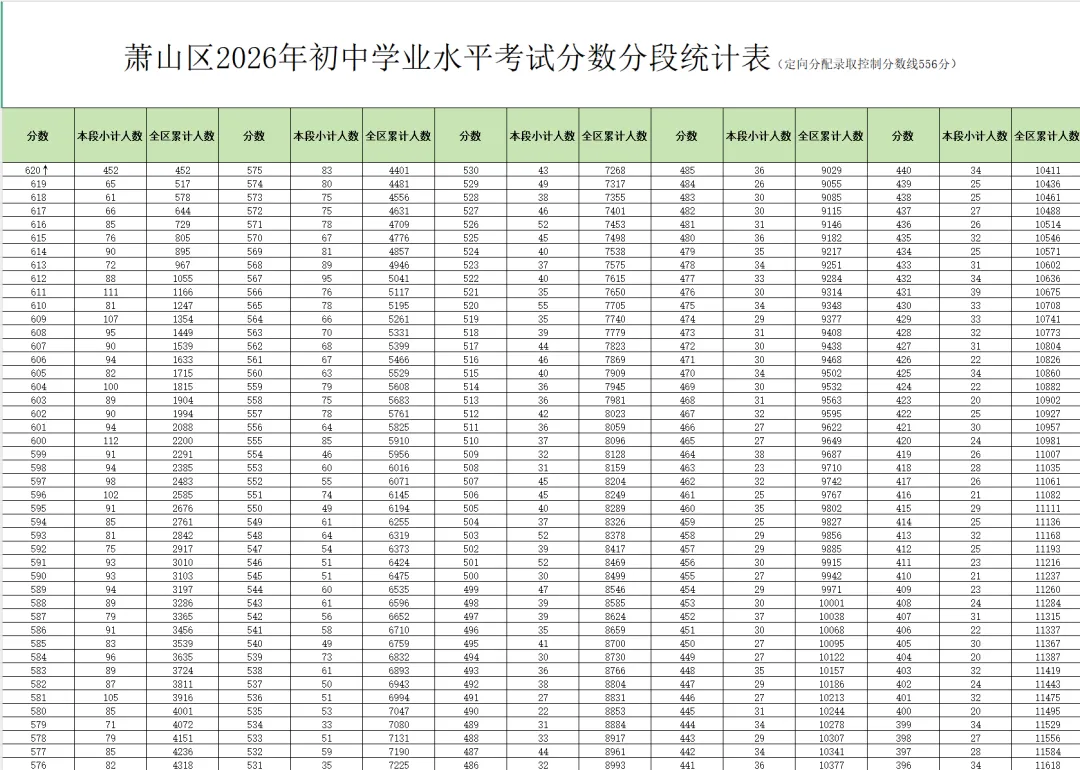Click score cell 589
1080x770 pixels.
(x=38, y=590)
